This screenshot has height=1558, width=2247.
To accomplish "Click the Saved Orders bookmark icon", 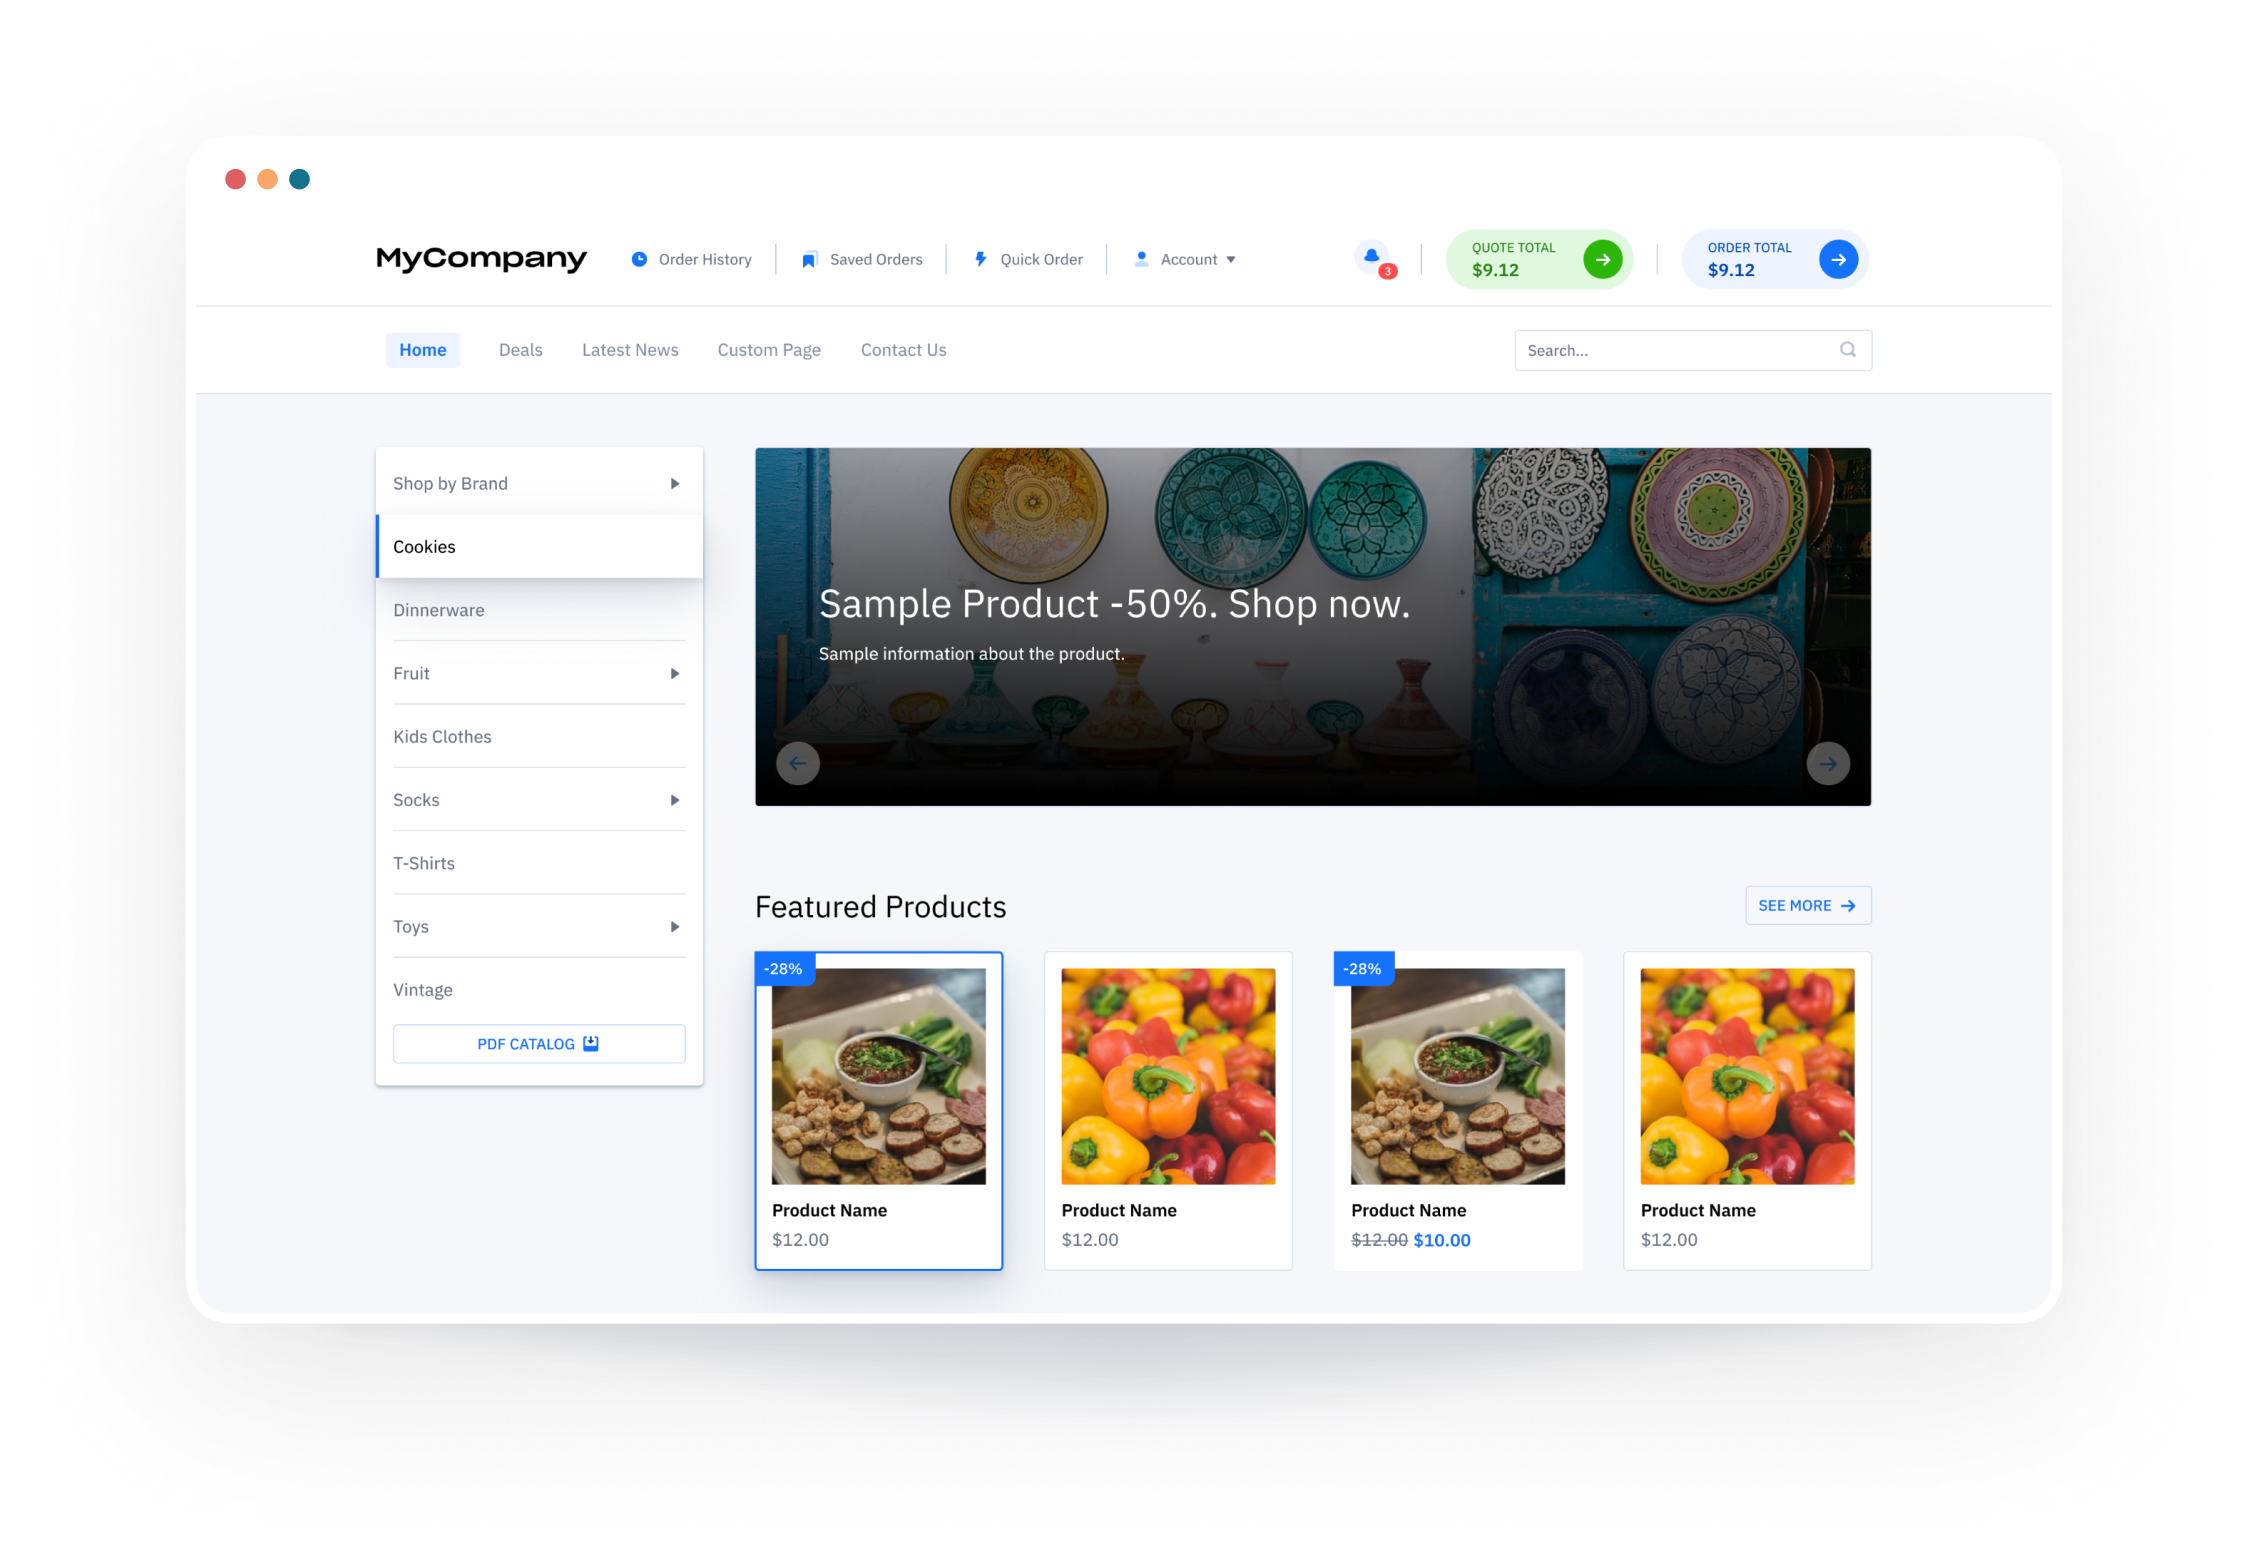I will (809, 260).
